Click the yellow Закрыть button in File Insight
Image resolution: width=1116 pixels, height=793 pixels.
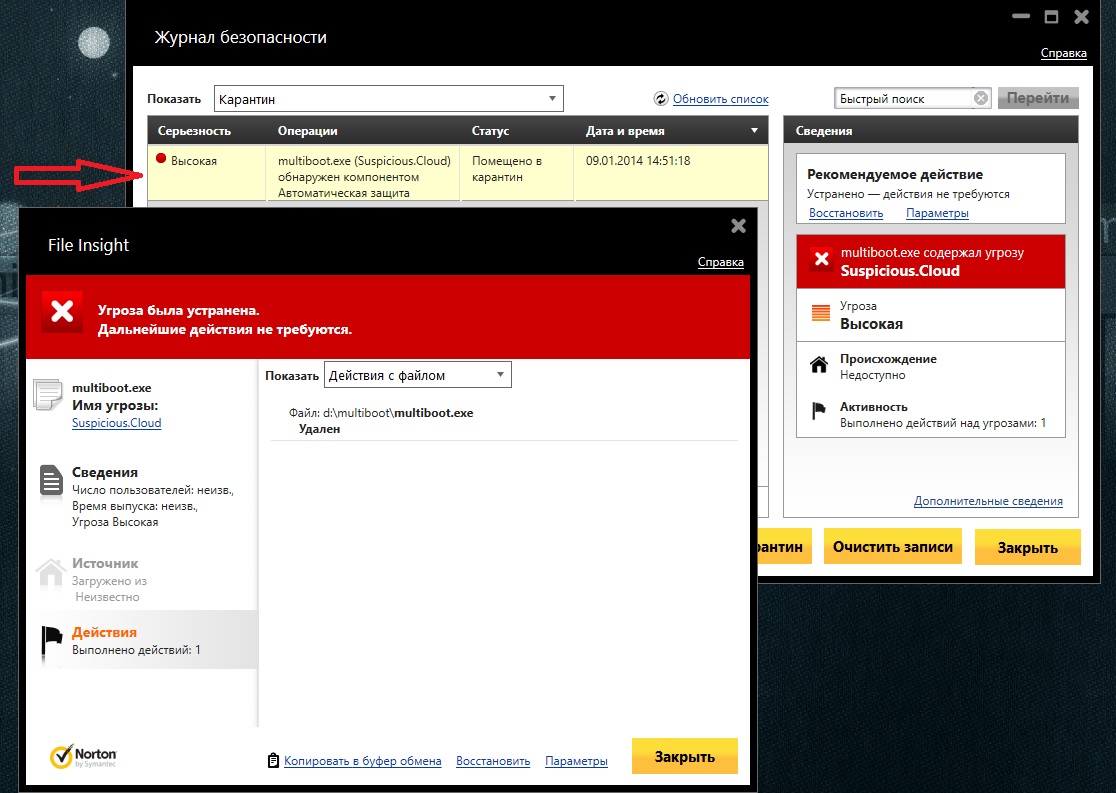[x=685, y=756]
